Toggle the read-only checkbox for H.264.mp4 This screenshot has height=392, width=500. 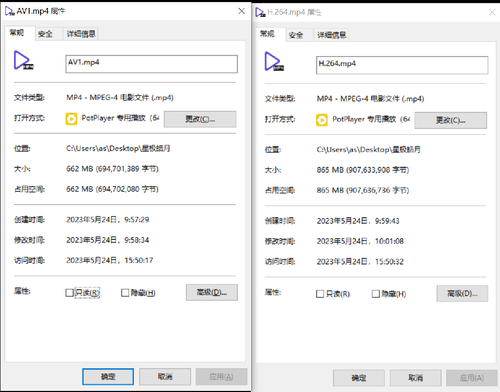coord(320,294)
